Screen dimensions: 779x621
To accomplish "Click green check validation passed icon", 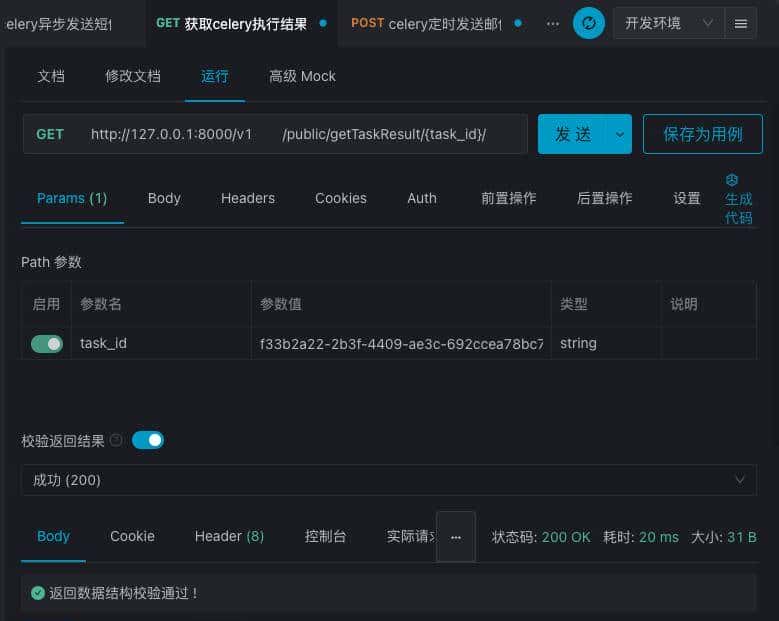I will 38,593.
